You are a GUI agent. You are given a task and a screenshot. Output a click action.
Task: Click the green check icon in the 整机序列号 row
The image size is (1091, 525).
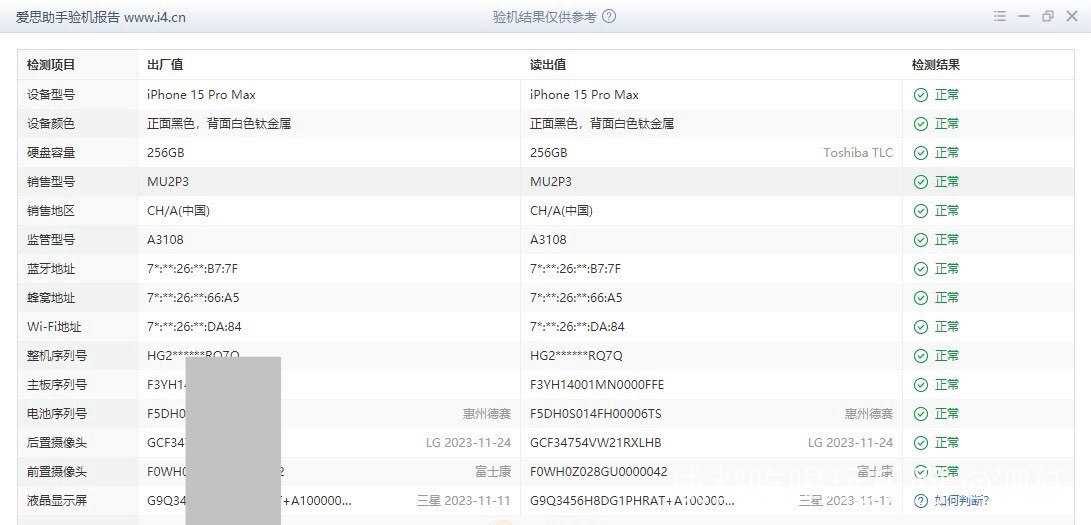(x=921, y=356)
